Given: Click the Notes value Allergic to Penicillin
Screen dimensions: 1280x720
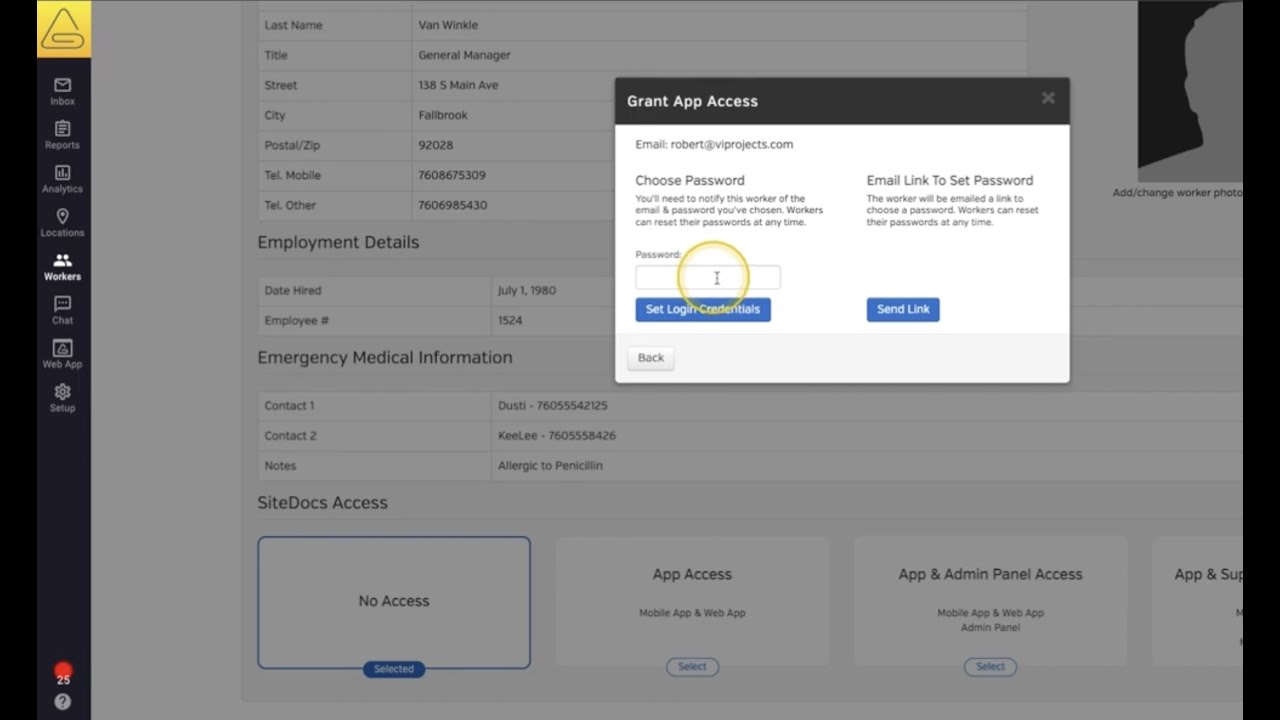Looking at the screenshot, I should coord(550,465).
